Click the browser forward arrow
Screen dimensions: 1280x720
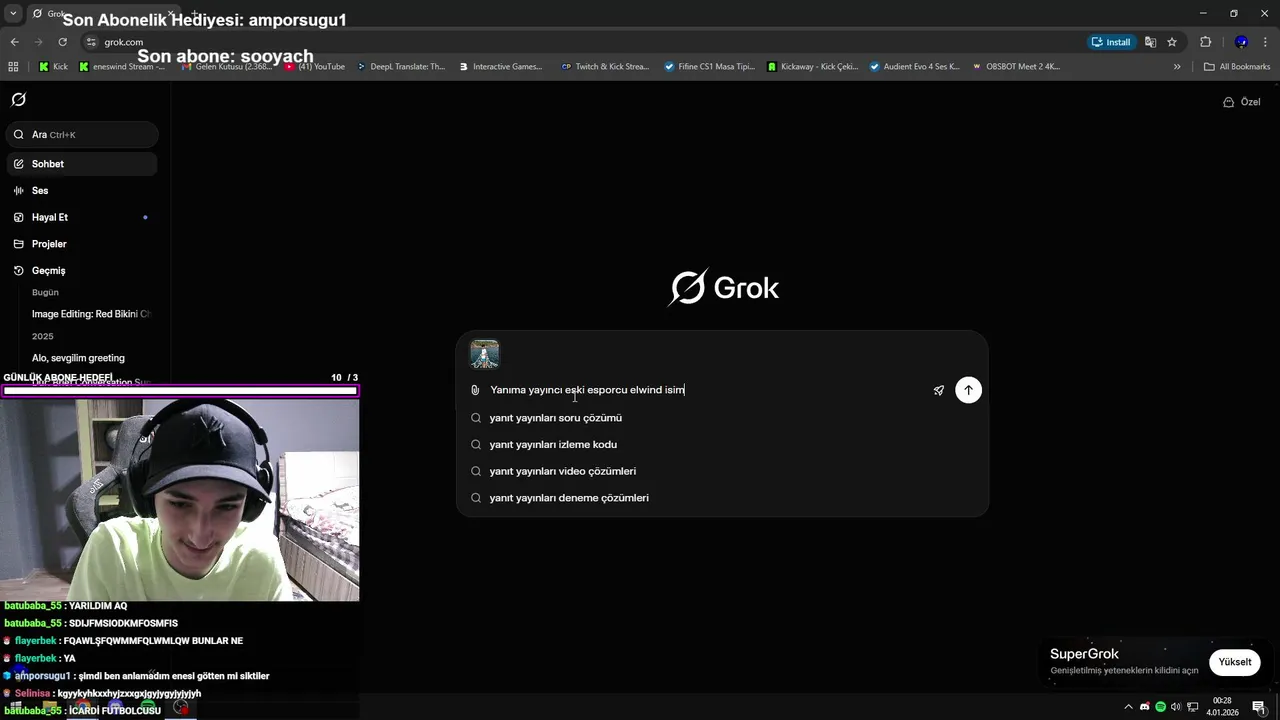click(x=38, y=42)
